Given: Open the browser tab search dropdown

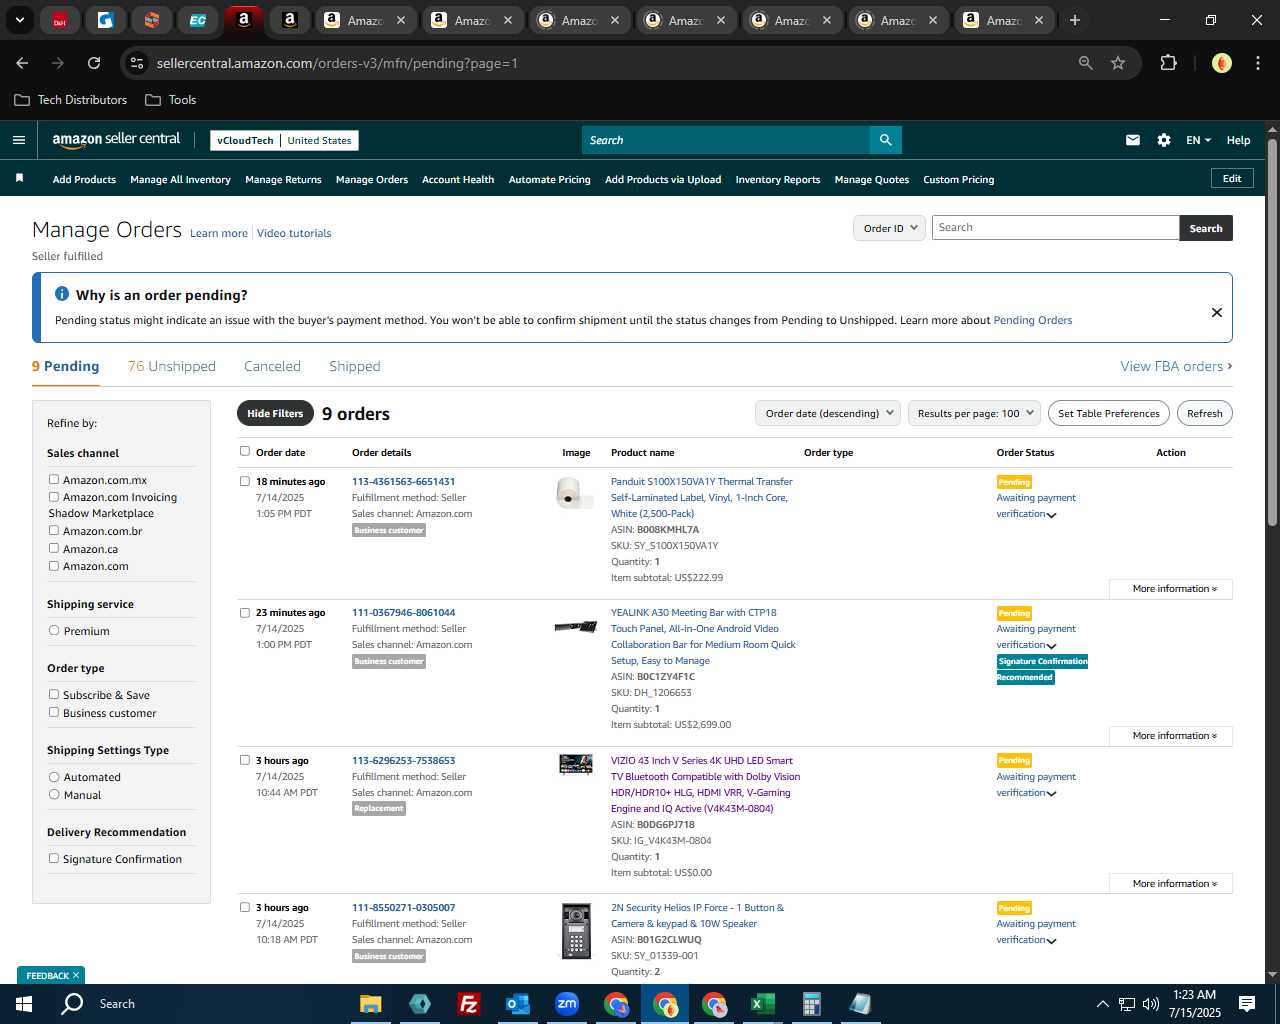Looking at the screenshot, I should [x=19, y=20].
